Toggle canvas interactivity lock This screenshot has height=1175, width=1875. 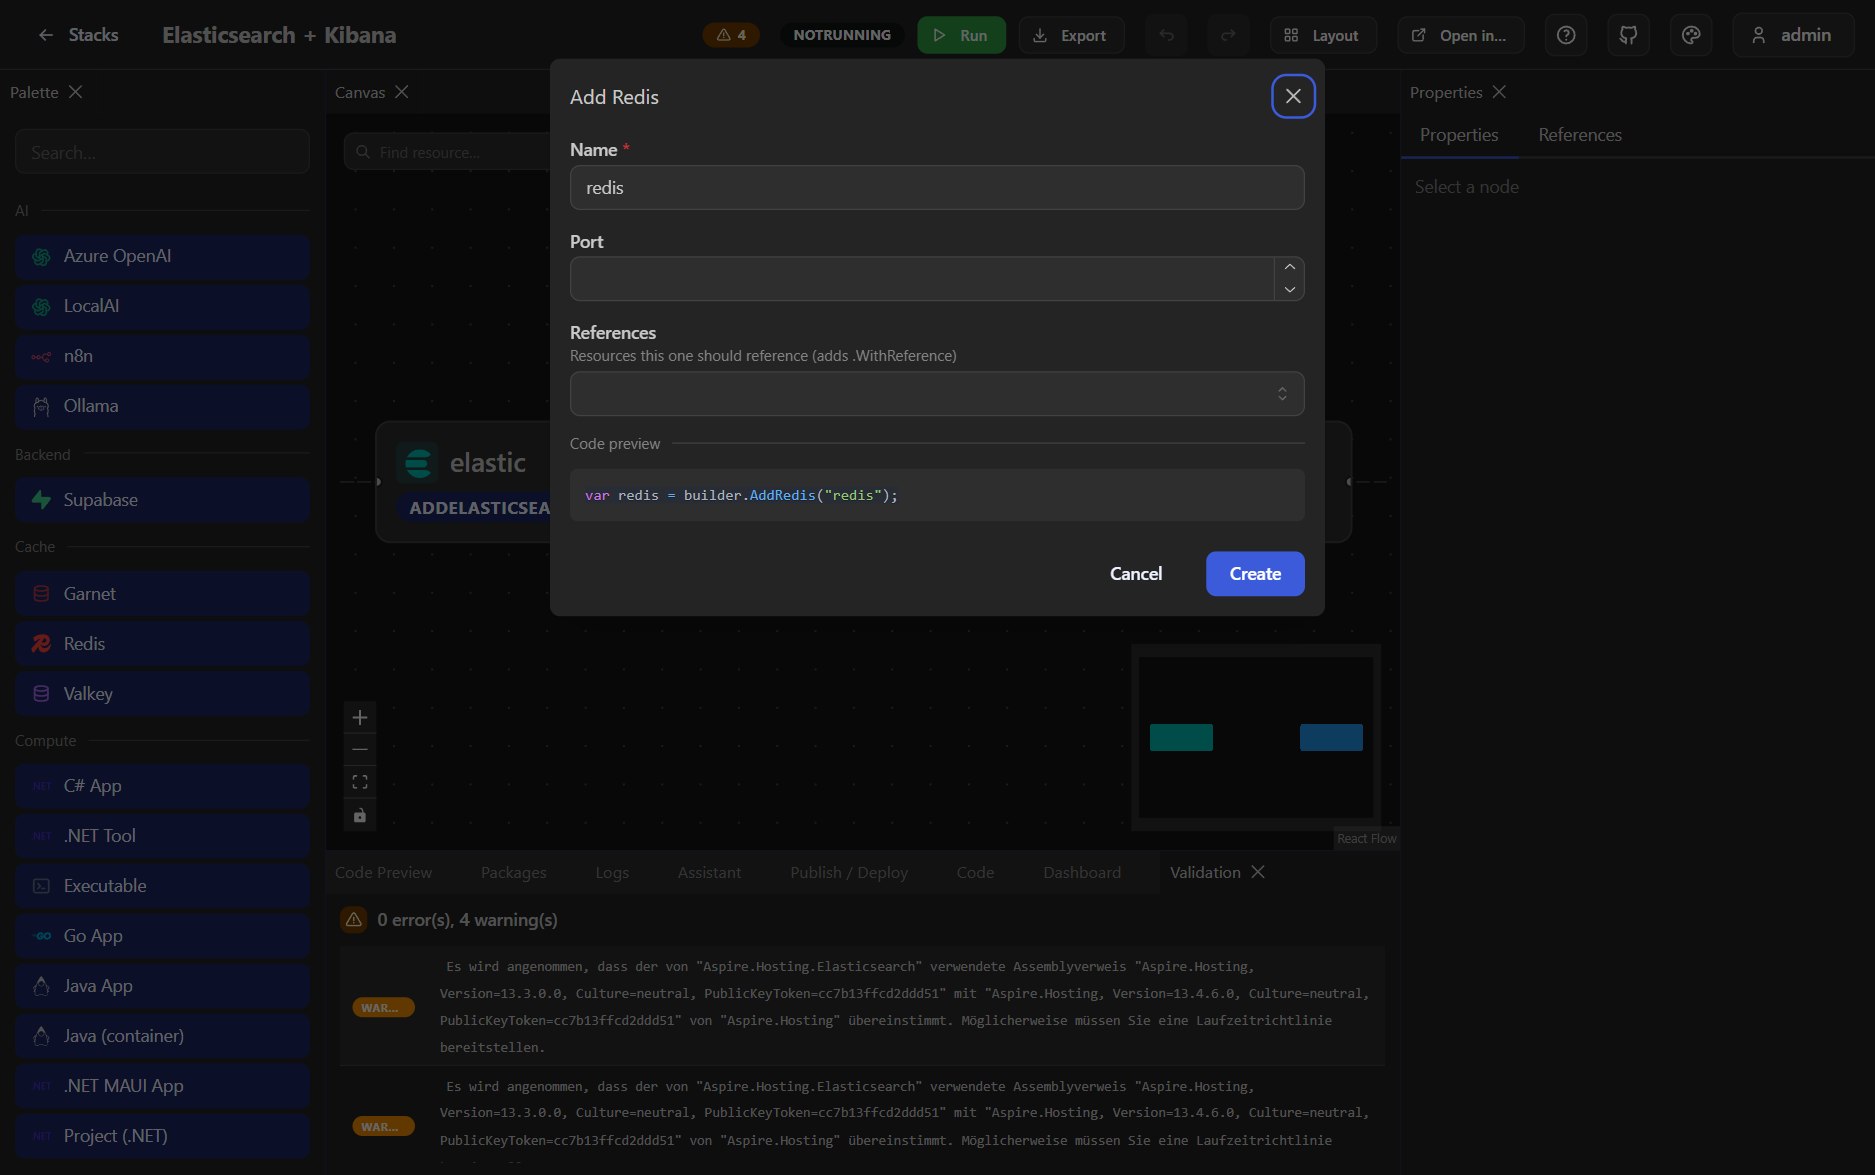point(360,815)
